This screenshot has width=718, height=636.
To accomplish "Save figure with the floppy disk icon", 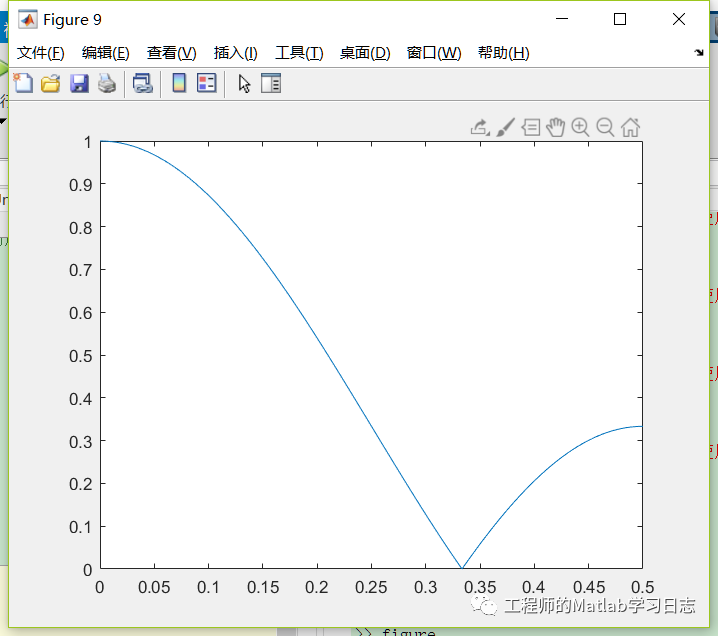I will coord(79,83).
